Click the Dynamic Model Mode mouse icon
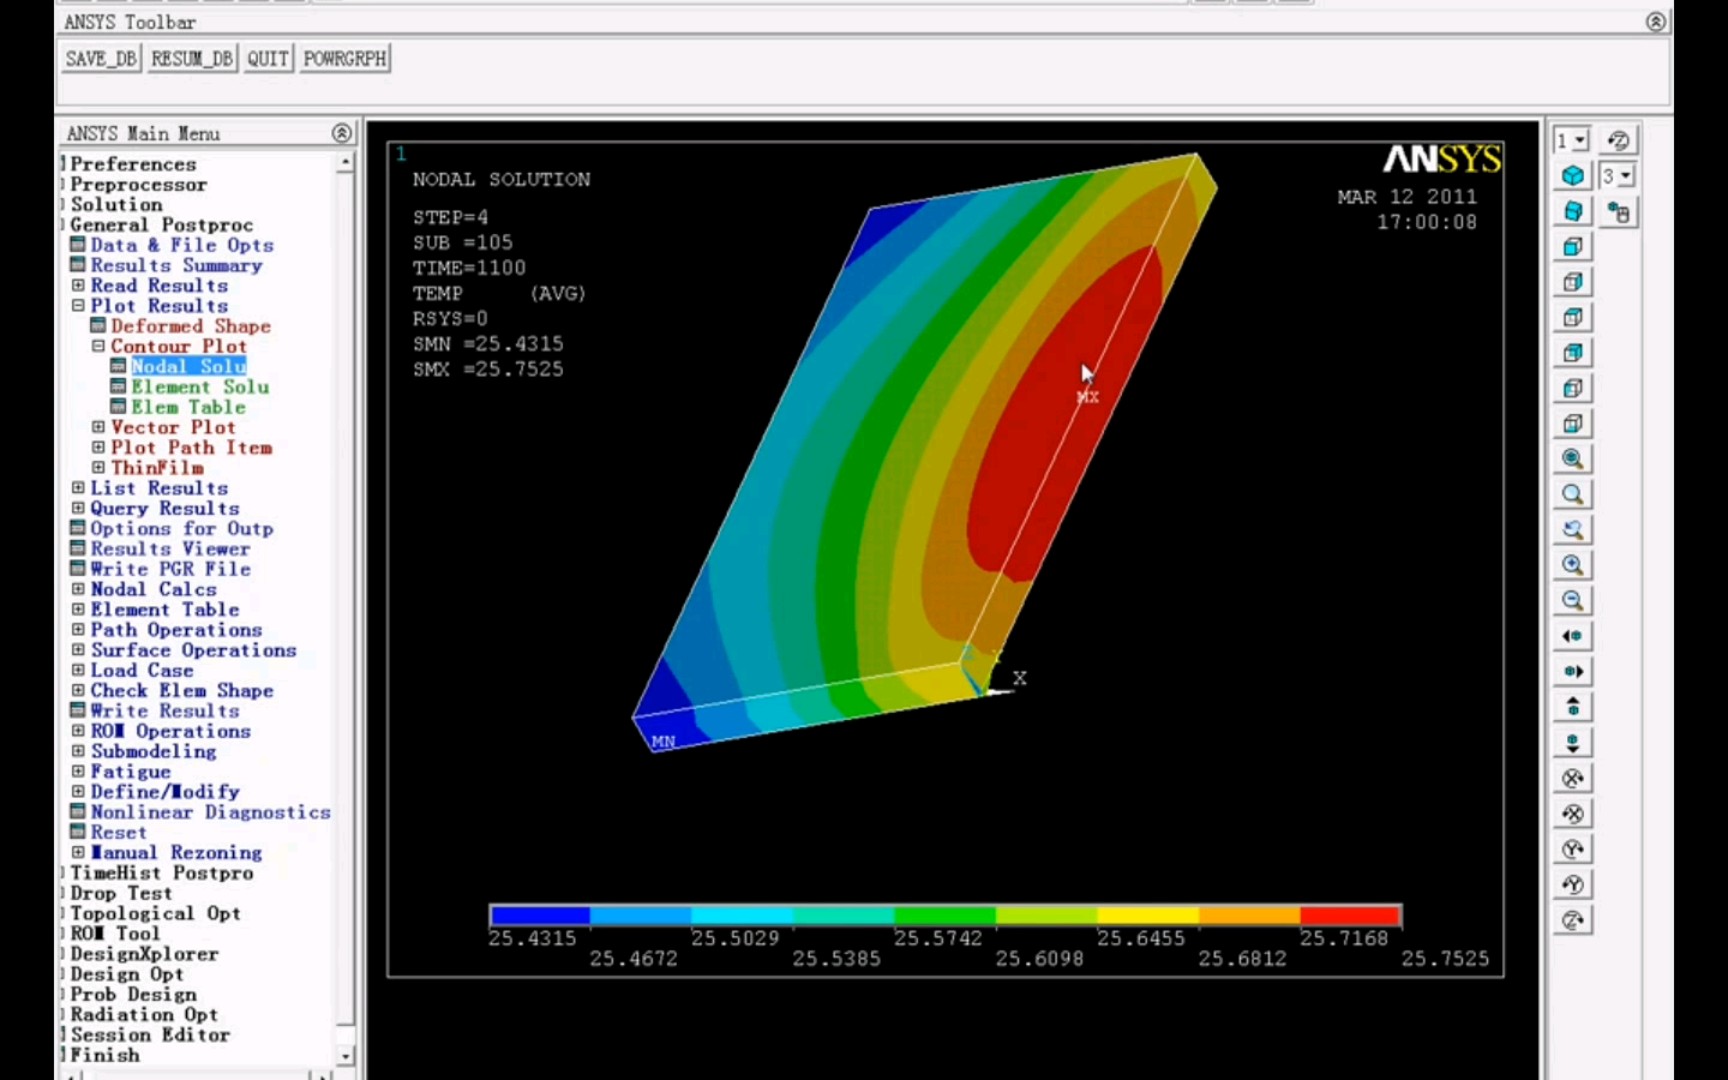This screenshot has width=1728, height=1080. [x=1616, y=211]
